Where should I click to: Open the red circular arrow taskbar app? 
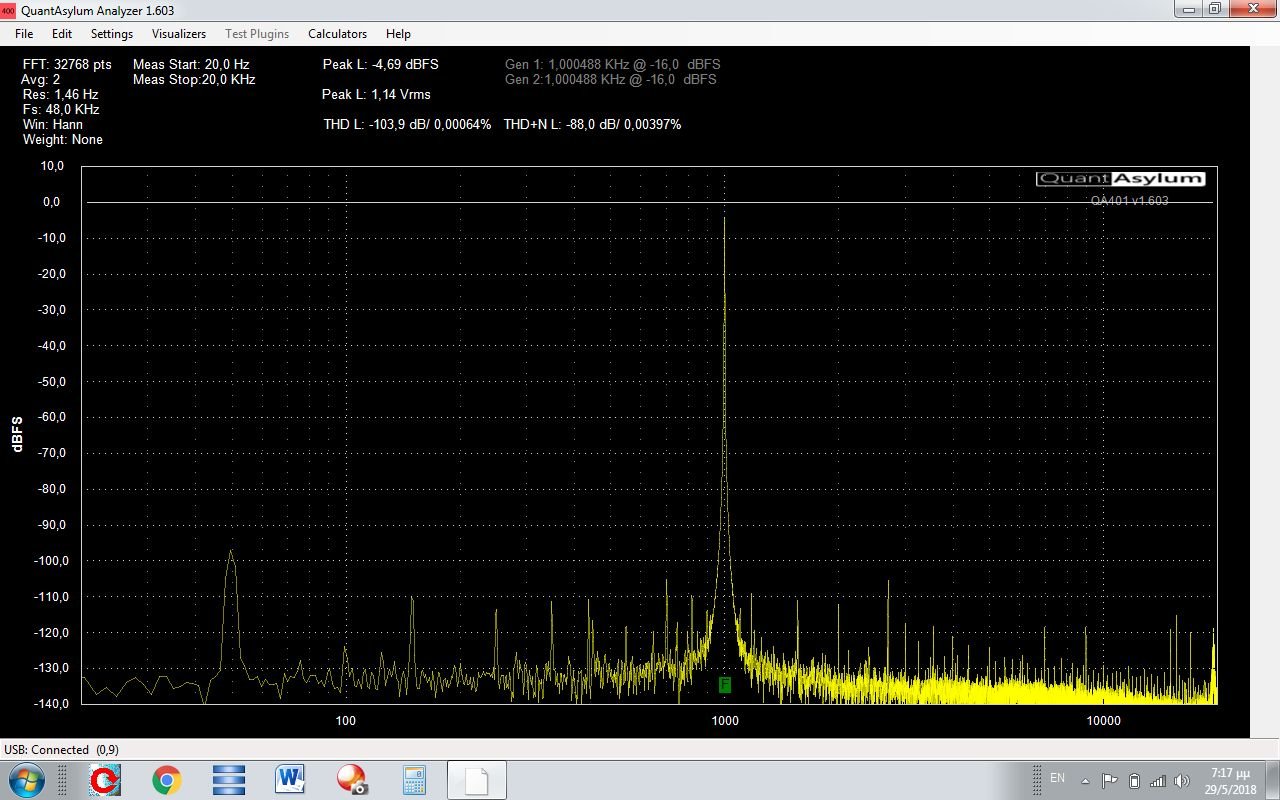coord(105,780)
